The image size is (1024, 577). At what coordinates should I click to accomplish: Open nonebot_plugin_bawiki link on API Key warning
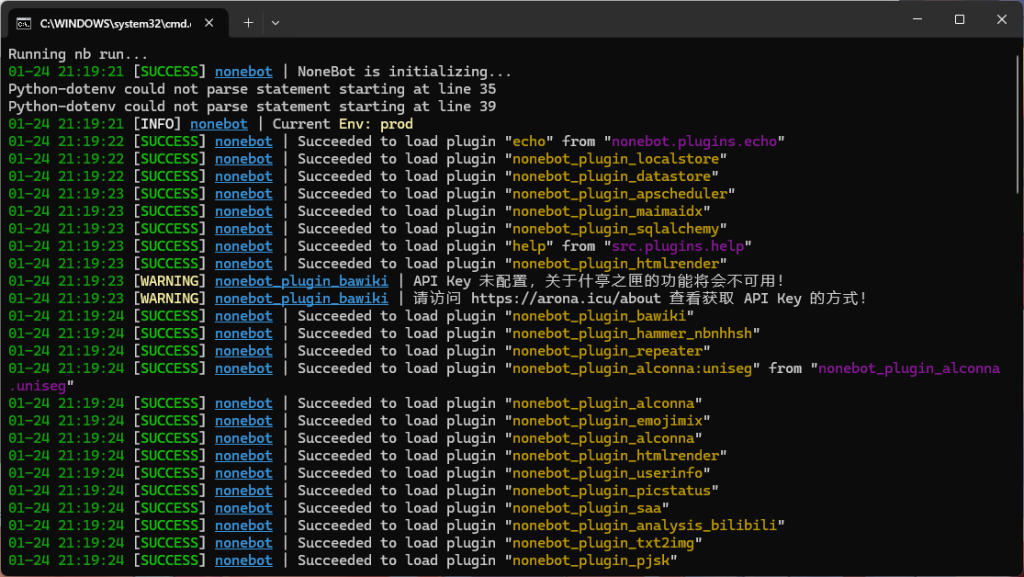(x=301, y=281)
